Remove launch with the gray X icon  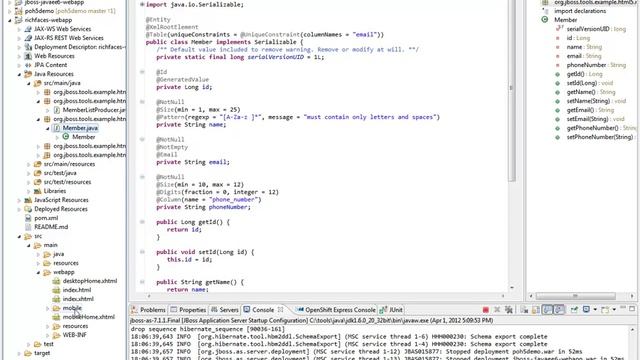(497, 309)
